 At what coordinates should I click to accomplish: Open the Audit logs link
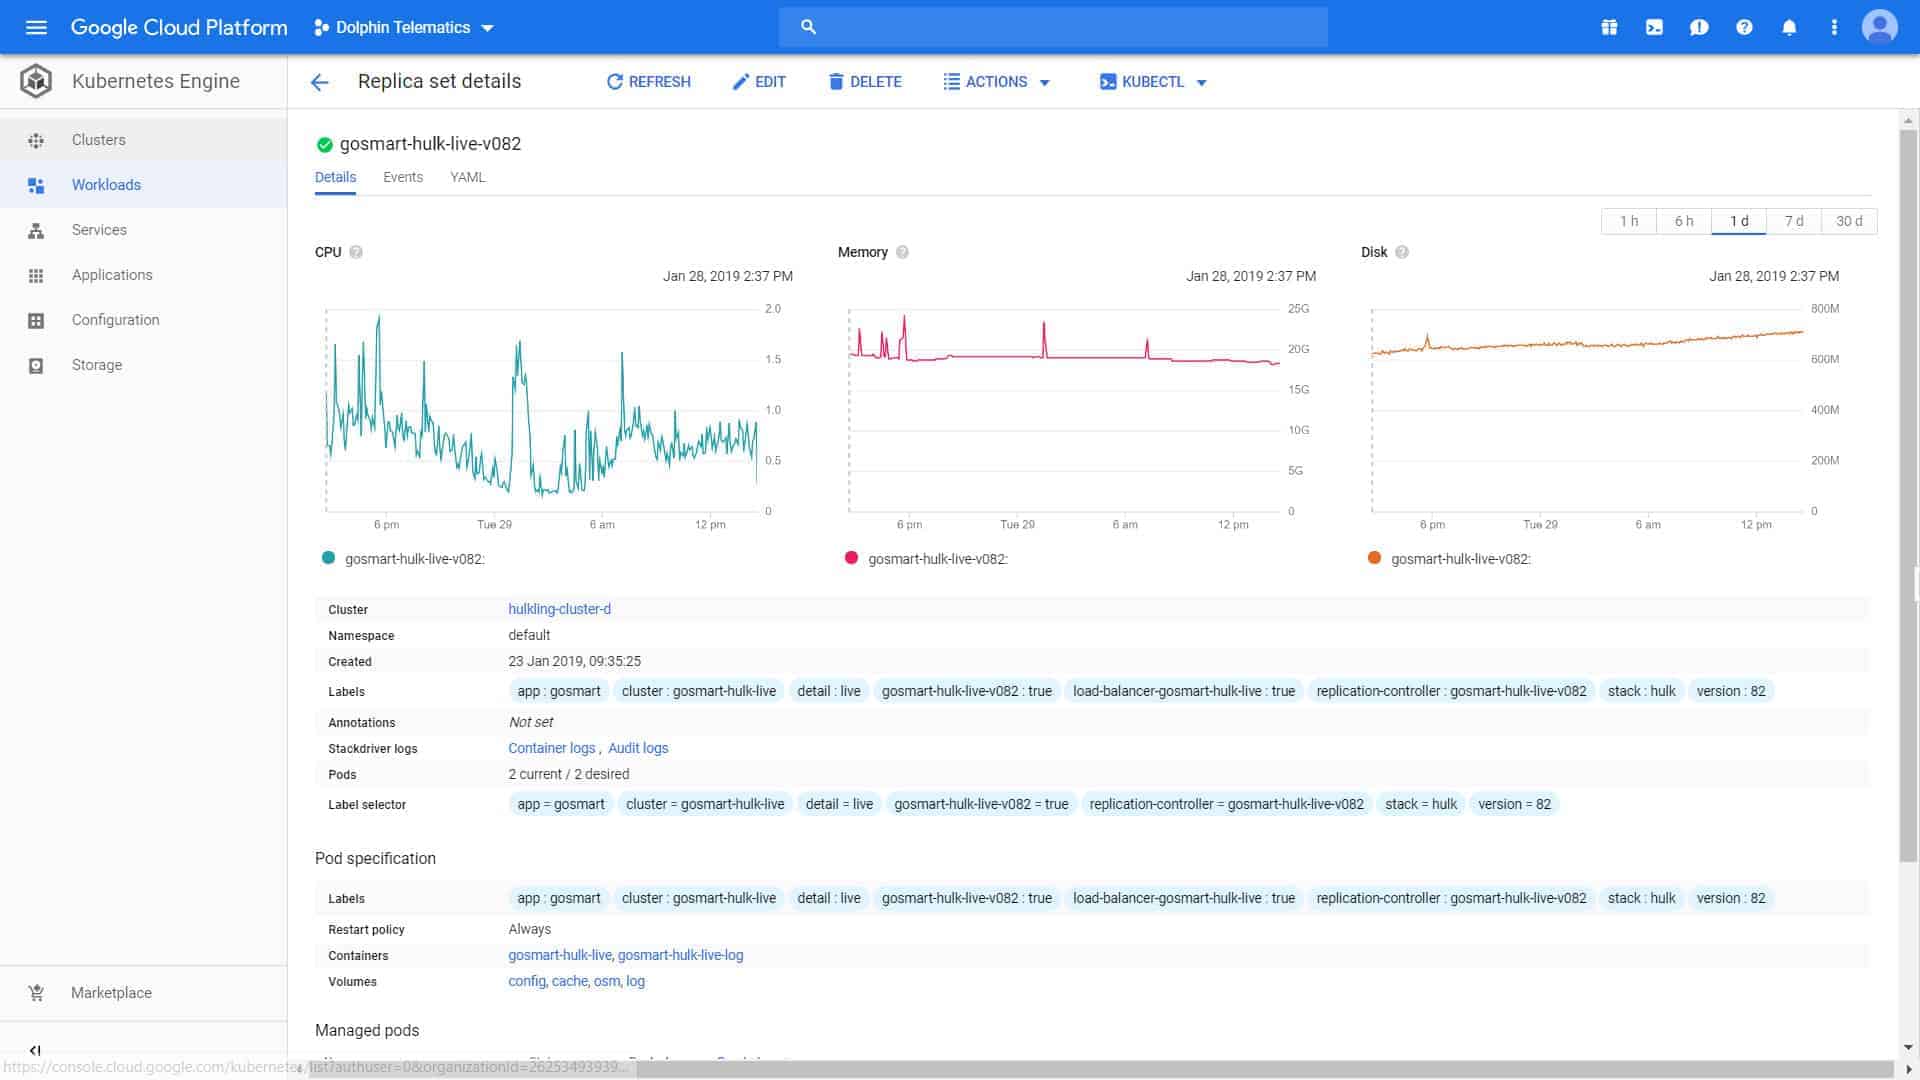pyautogui.click(x=638, y=748)
